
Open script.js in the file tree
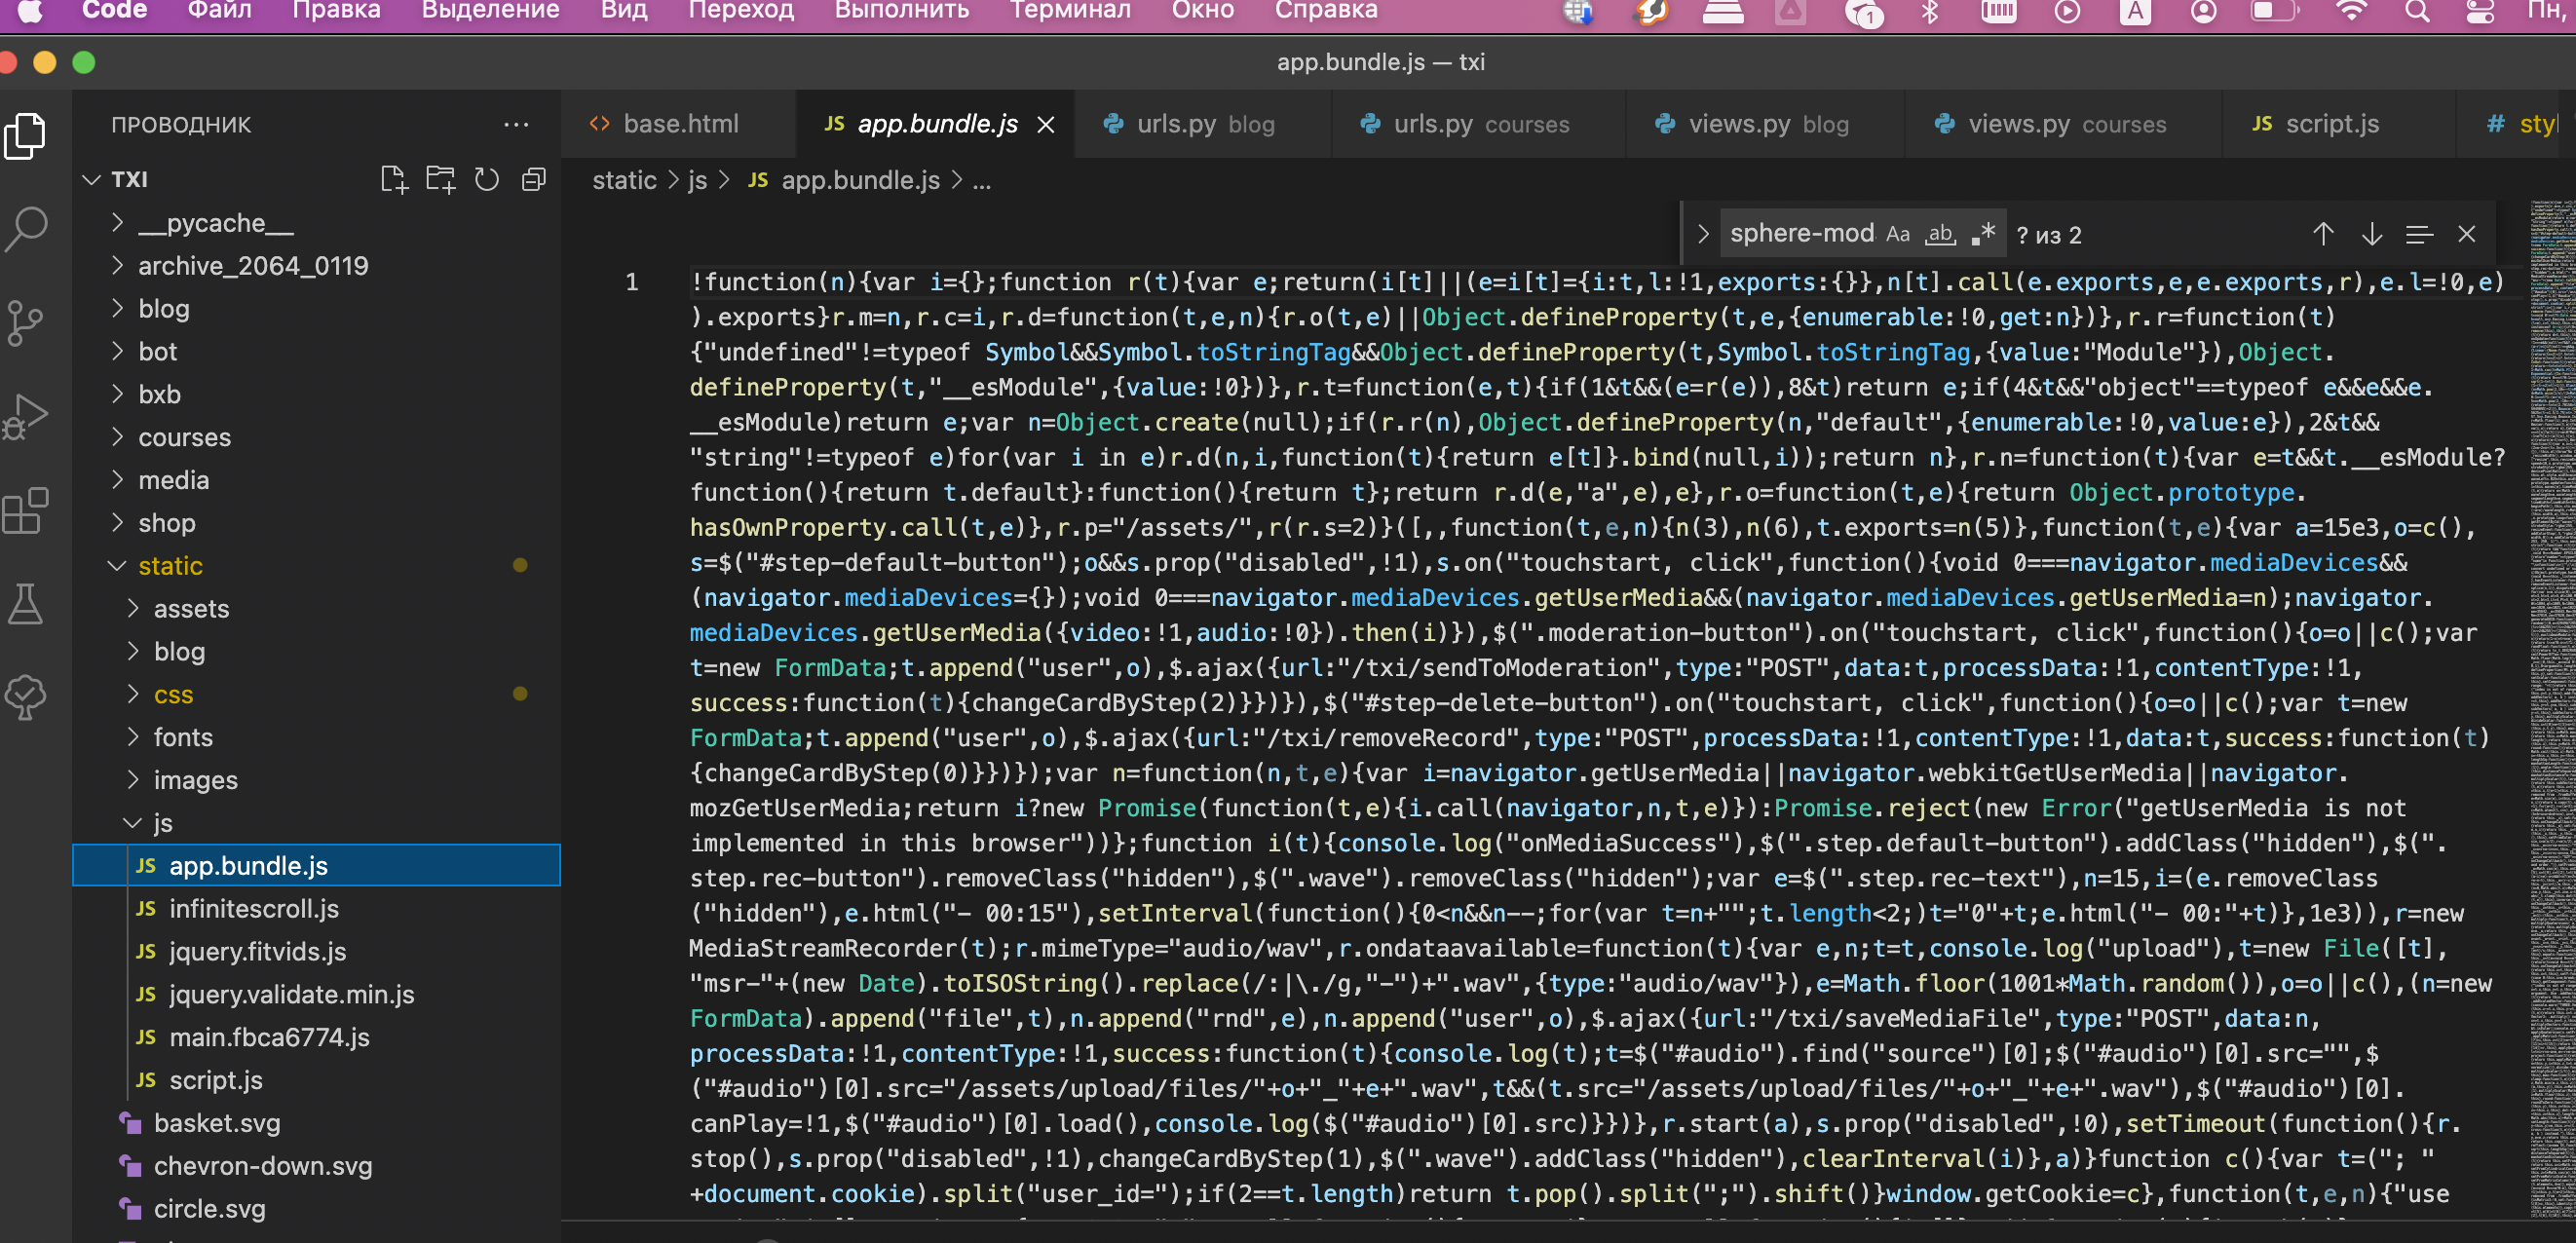pyautogui.click(x=216, y=1080)
